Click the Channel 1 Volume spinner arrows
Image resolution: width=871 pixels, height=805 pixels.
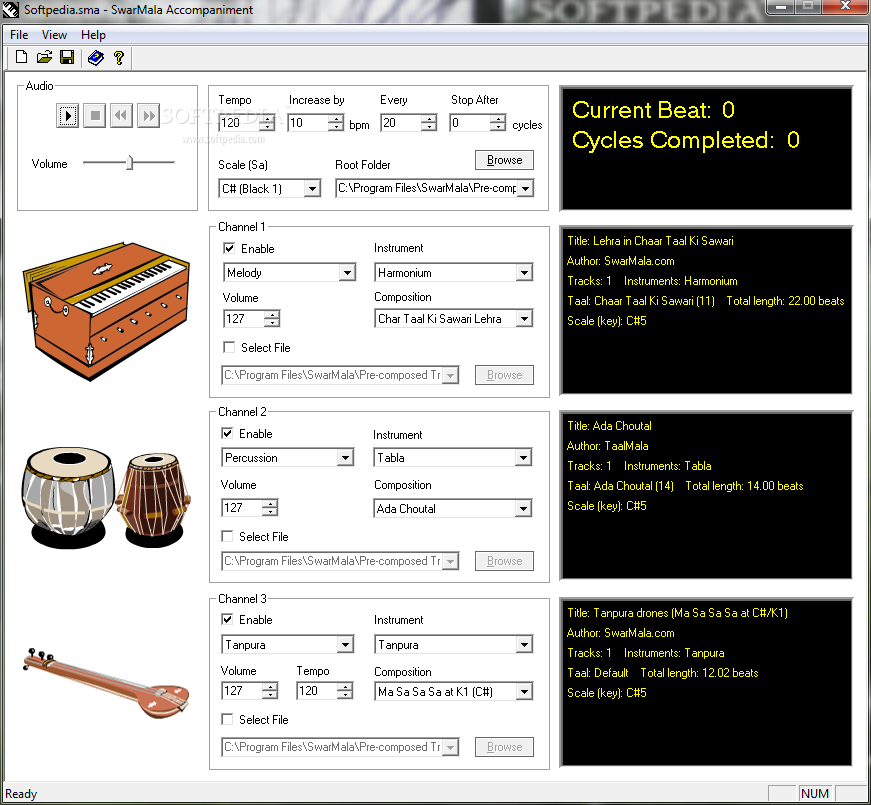click(272, 319)
